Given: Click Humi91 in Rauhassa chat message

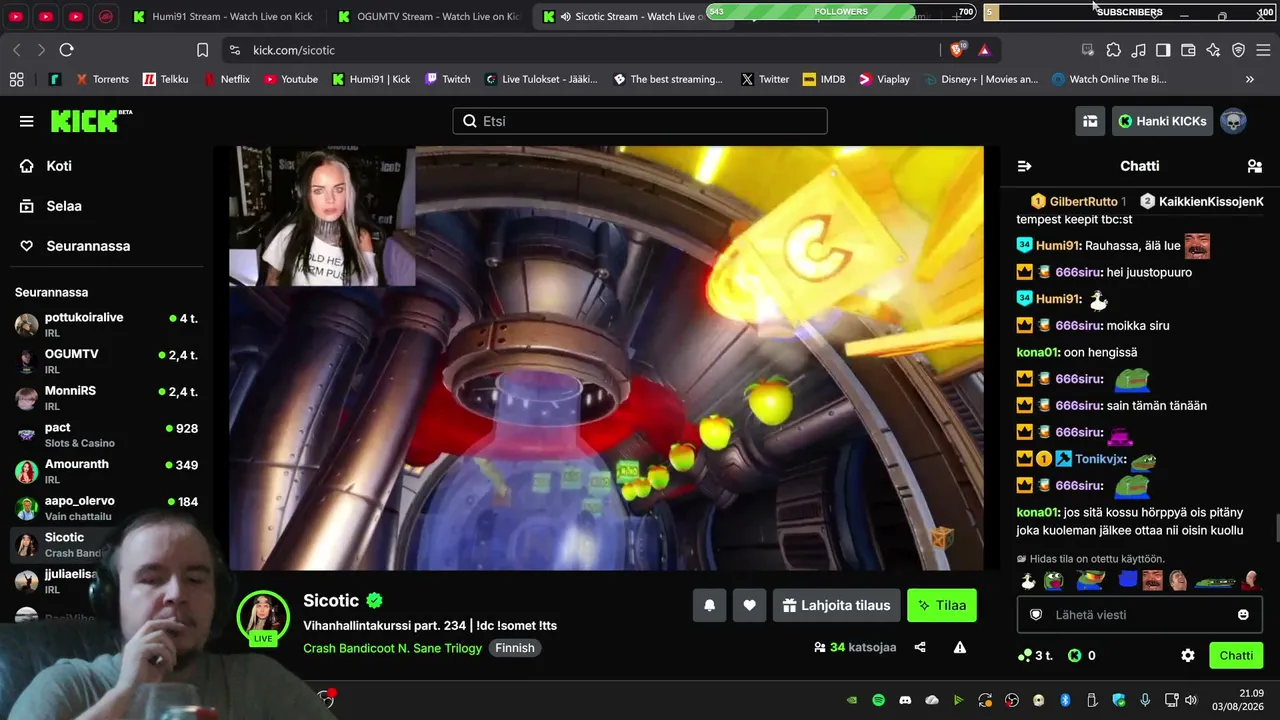Looking at the screenshot, I should (1058, 245).
